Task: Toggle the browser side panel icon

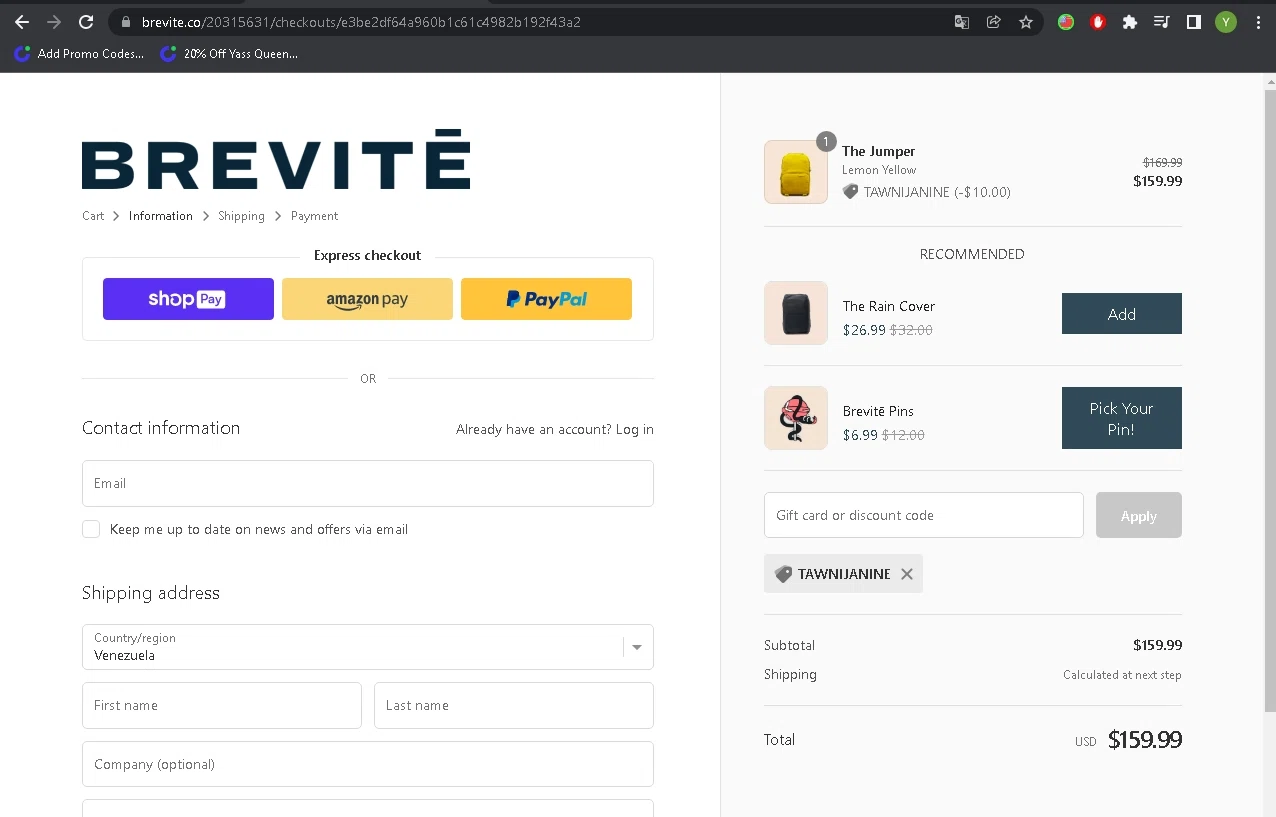Action: [x=1194, y=22]
